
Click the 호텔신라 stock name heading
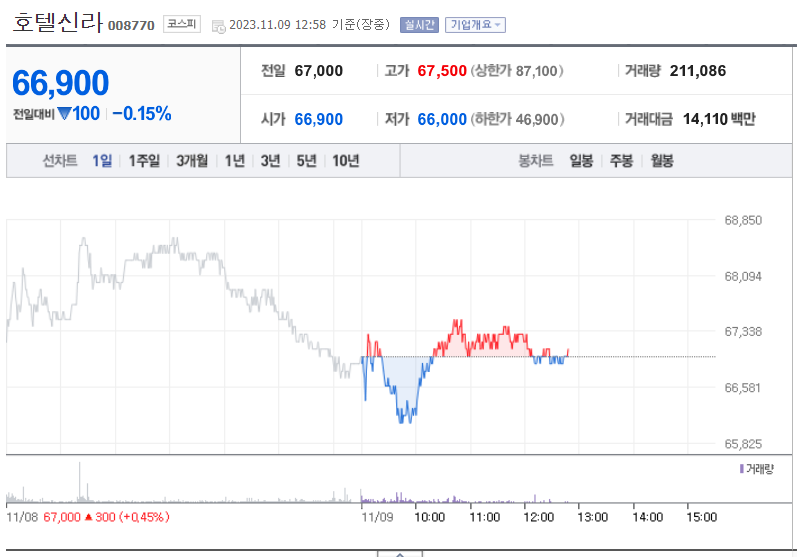[57, 22]
